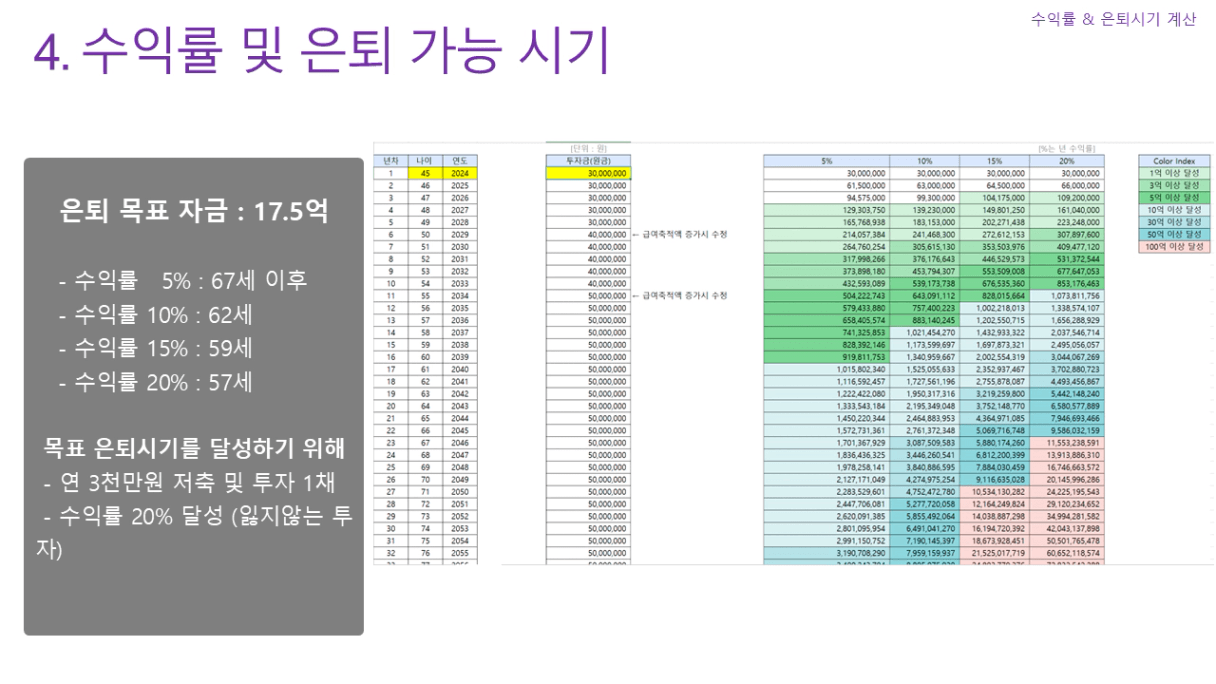The height and width of the screenshot is (684, 1216).
Task: Select the cell '60,652,118,574'
Action: tap(1066, 552)
